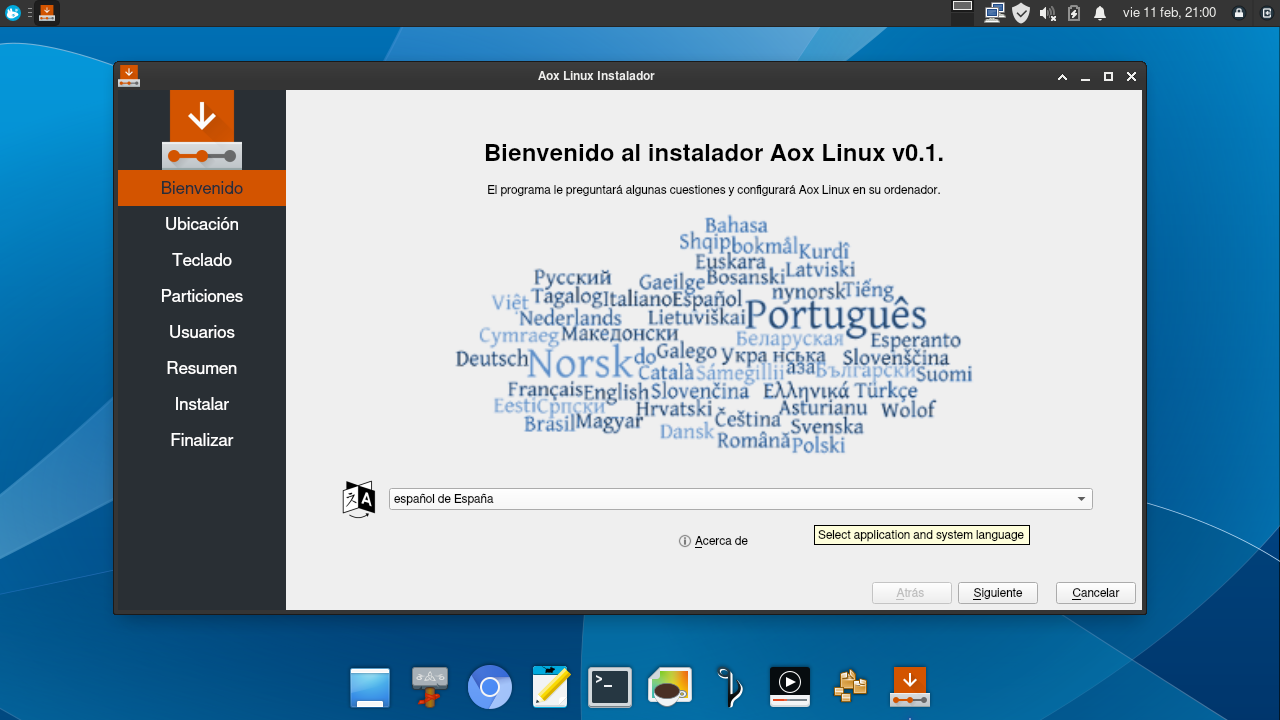Launch the black-and-white quill app in the dock
The image size is (1280, 720).
[x=730, y=688]
